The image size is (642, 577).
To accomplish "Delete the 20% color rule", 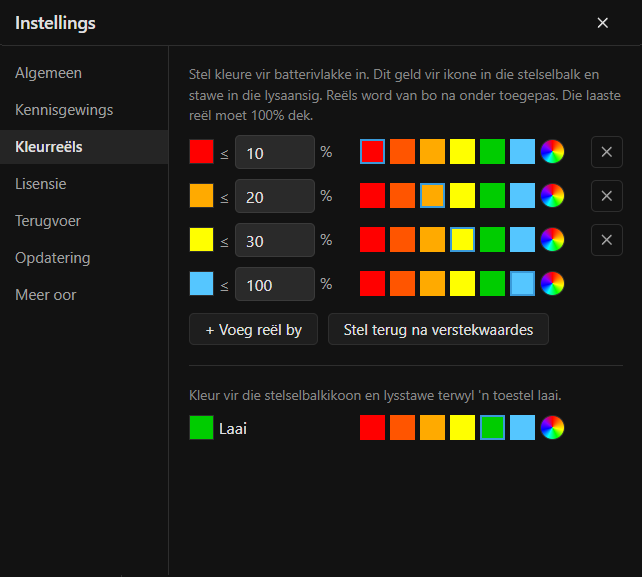I will tap(607, 196).
